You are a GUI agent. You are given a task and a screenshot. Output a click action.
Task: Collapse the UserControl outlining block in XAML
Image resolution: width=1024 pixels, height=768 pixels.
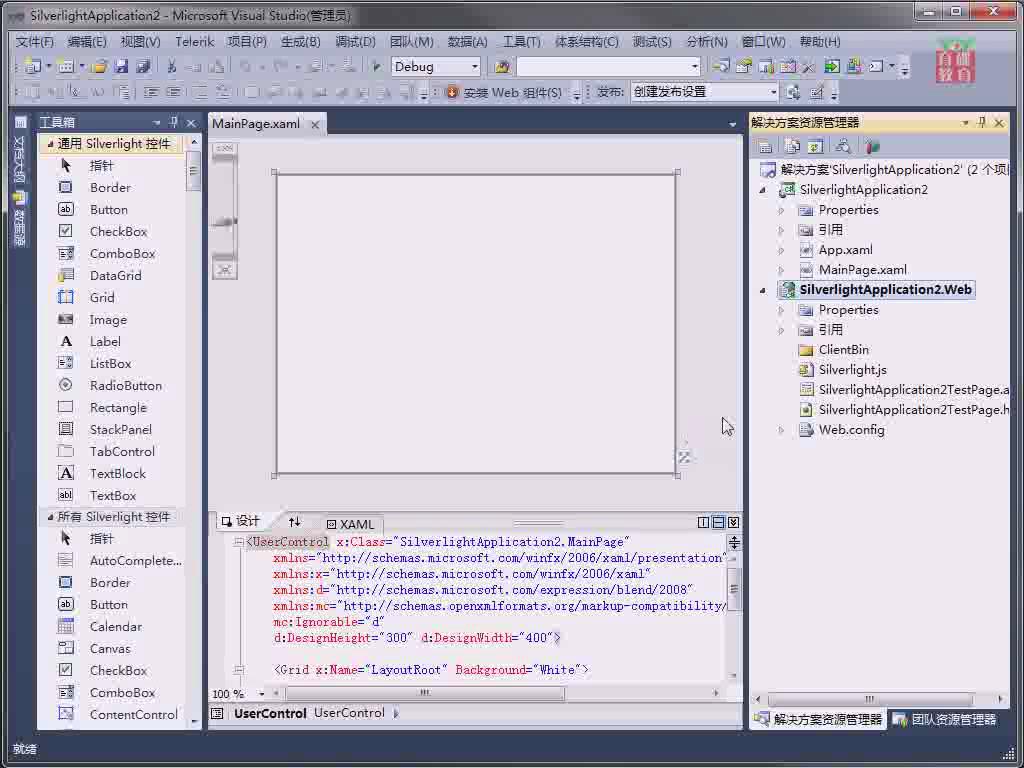[238, 542]
